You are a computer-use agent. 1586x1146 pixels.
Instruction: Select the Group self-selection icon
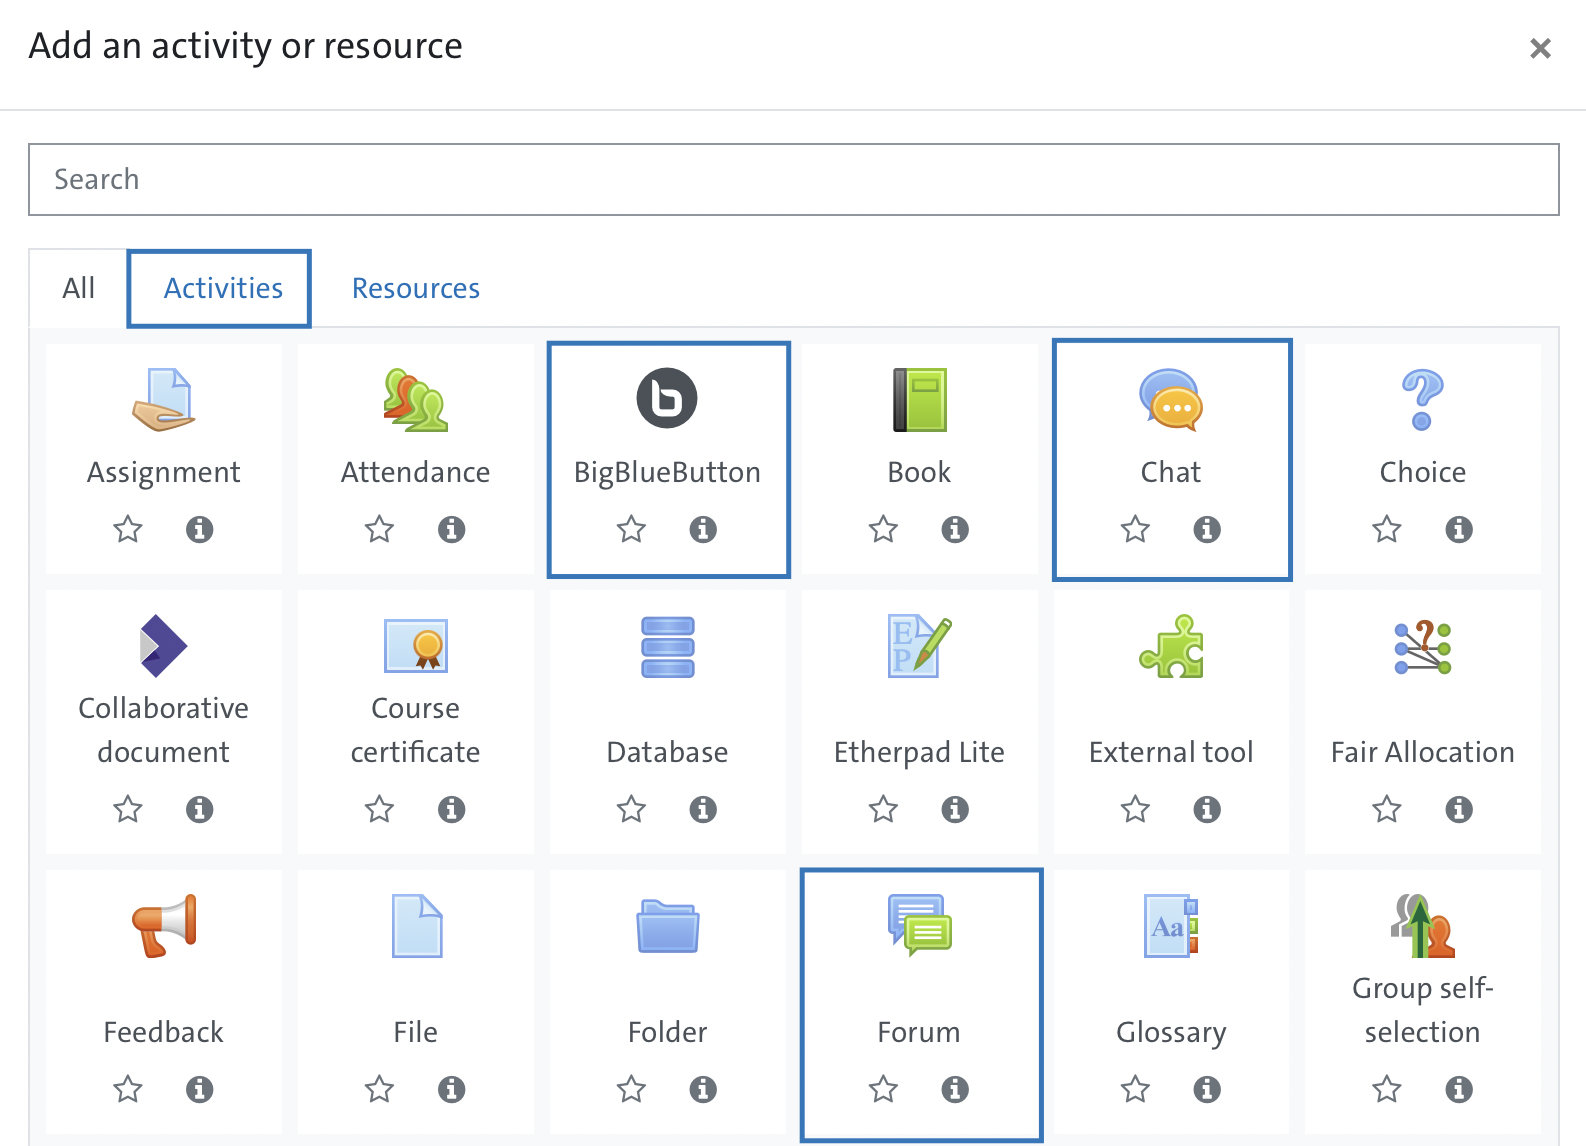[x=1422, y=925]
